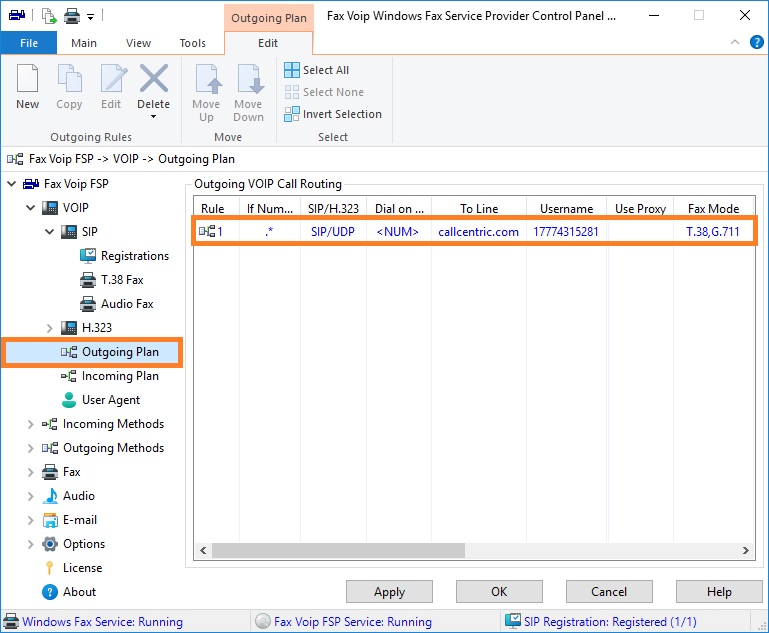This screenshot has height=633, width=769.
Task: Click the Cancel button
Action: (609, 592)
